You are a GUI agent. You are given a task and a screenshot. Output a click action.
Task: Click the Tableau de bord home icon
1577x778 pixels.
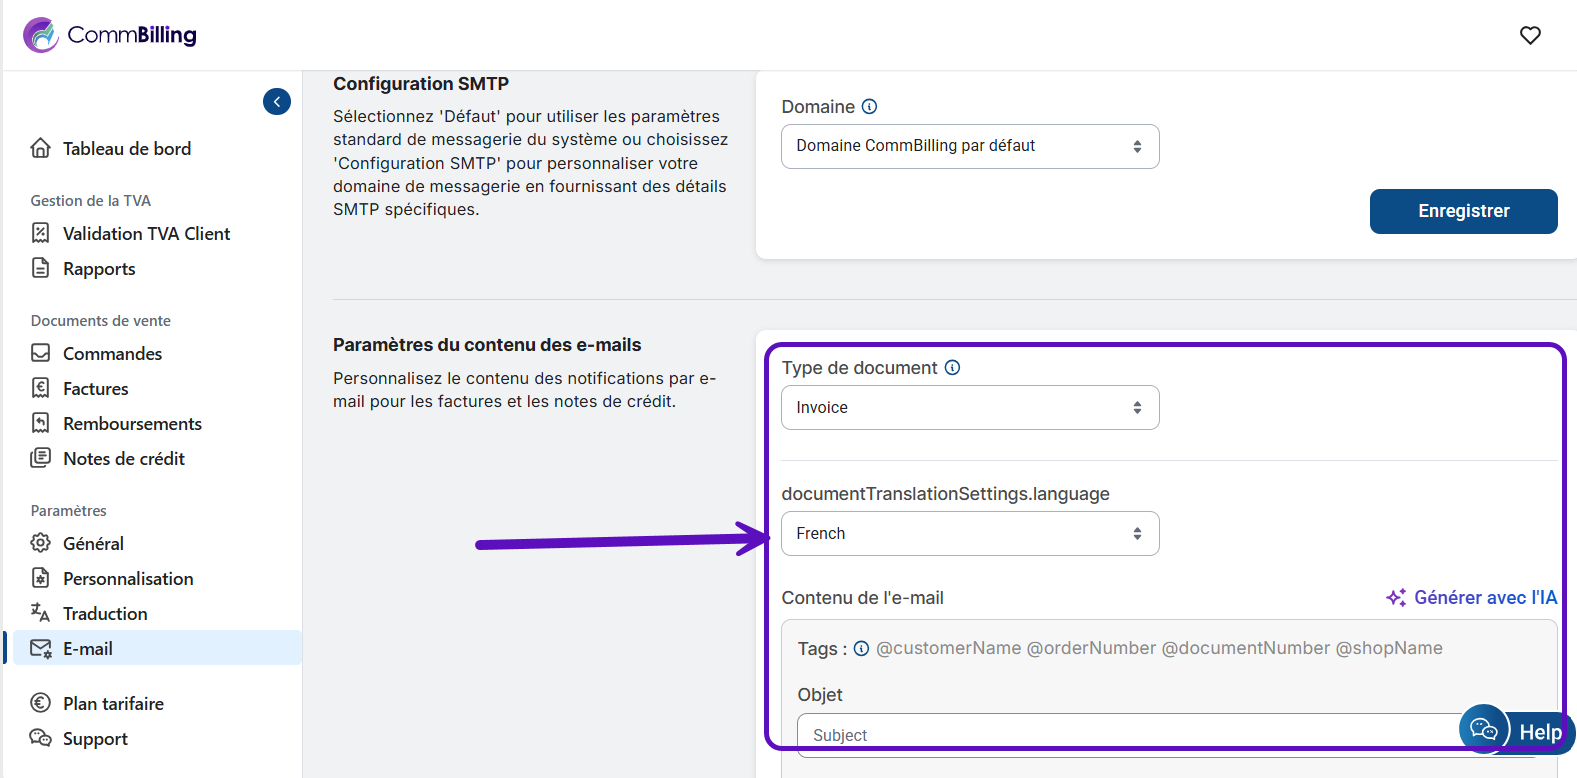click(41, 148)
